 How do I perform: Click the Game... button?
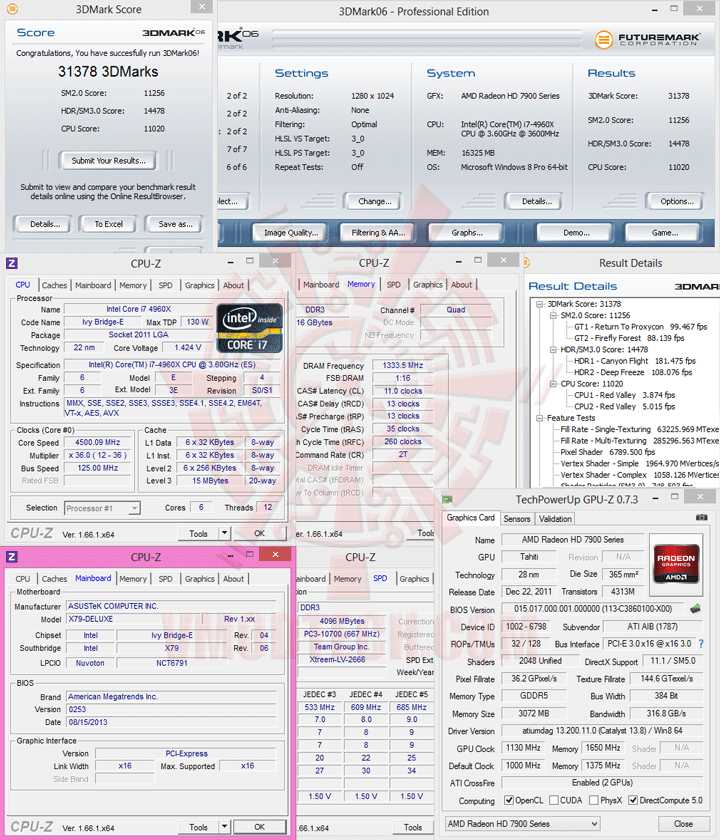[x=665, y=232]
